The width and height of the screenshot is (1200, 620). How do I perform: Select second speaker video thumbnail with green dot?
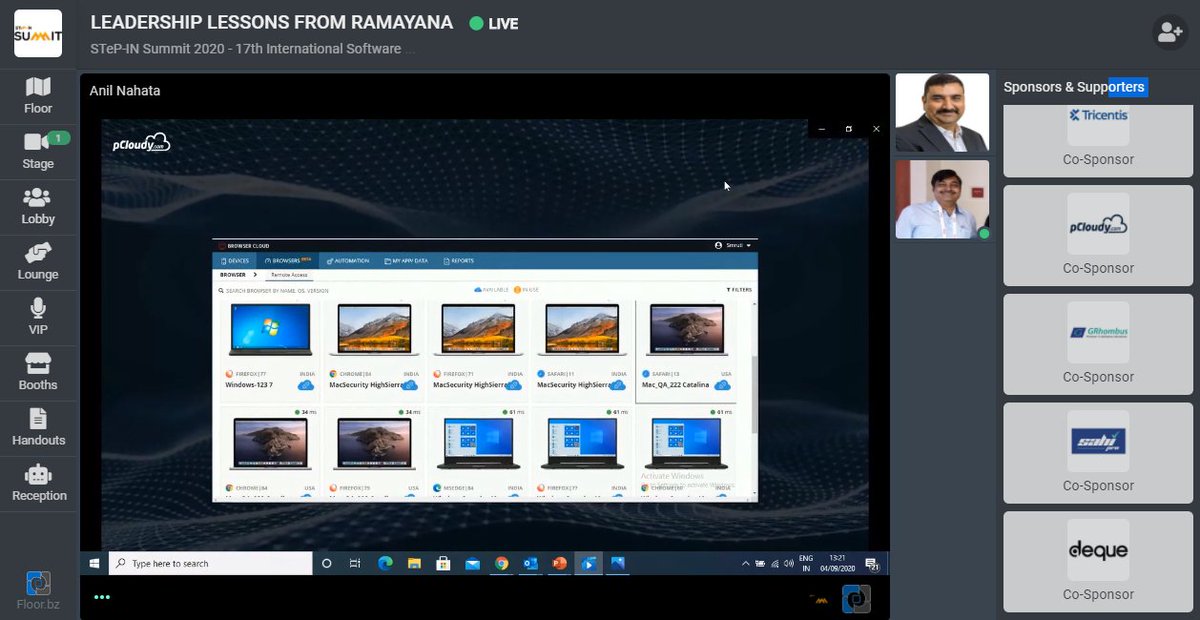click(942, 199)
